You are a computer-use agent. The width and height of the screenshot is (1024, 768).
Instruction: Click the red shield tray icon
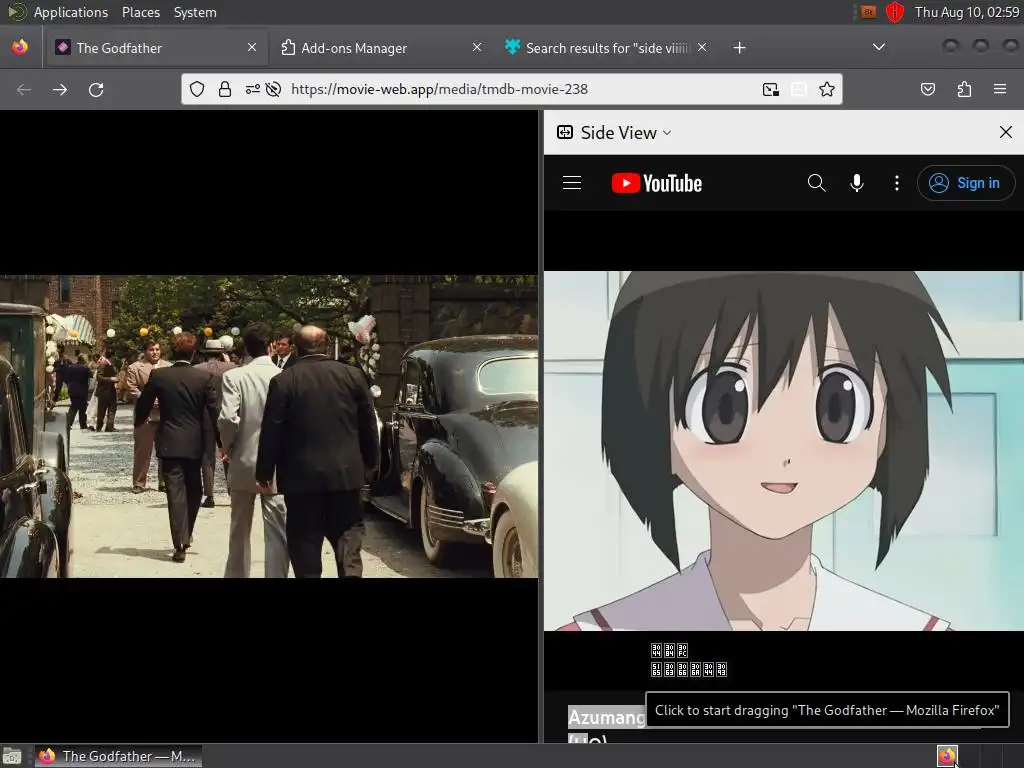[895, 12]
